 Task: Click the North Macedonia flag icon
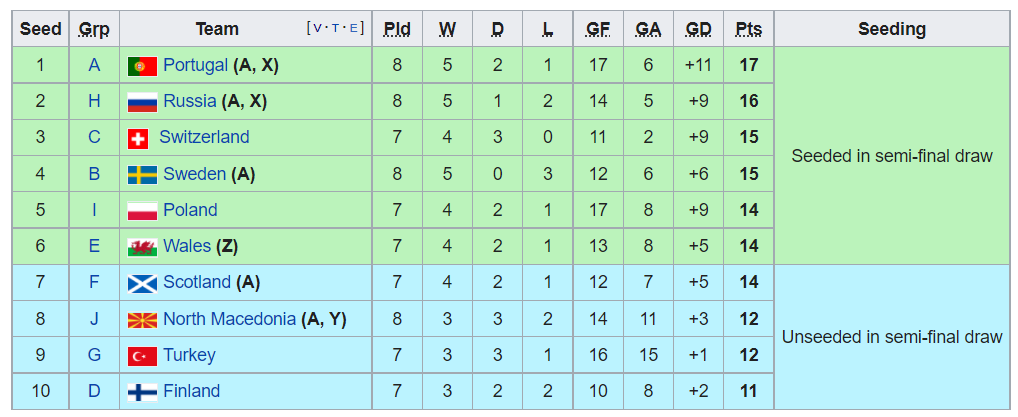point(142,320)
